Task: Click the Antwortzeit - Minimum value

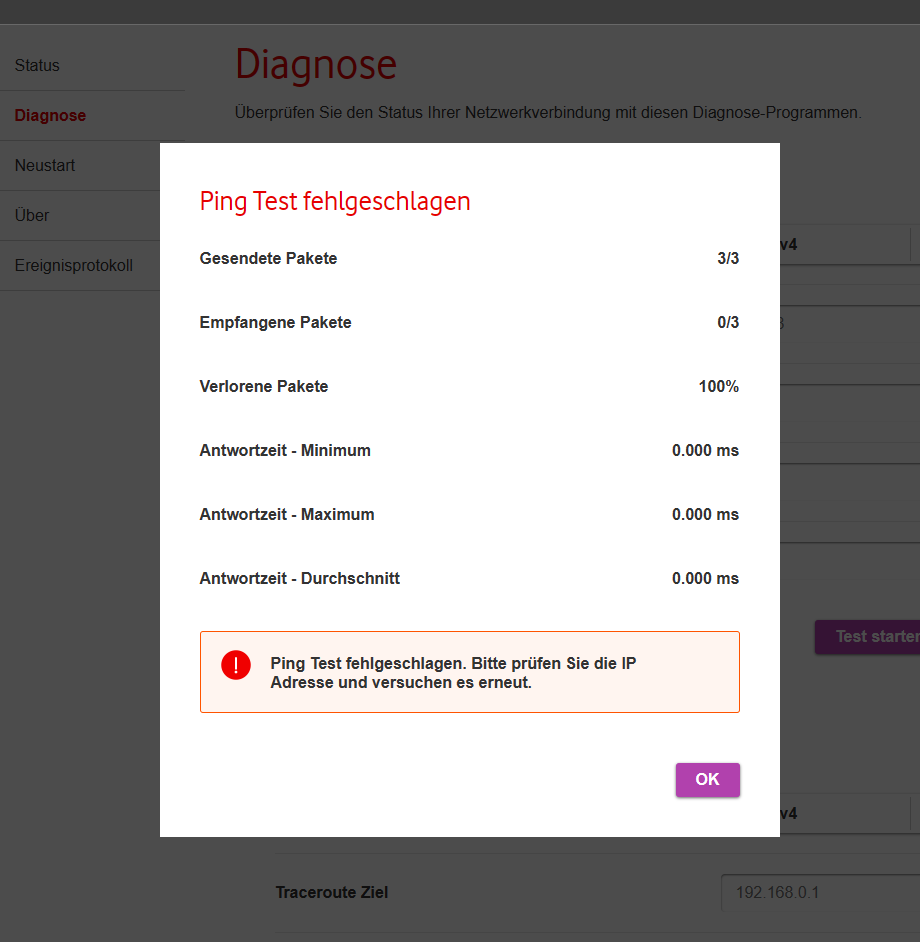Action: [705, 451]
